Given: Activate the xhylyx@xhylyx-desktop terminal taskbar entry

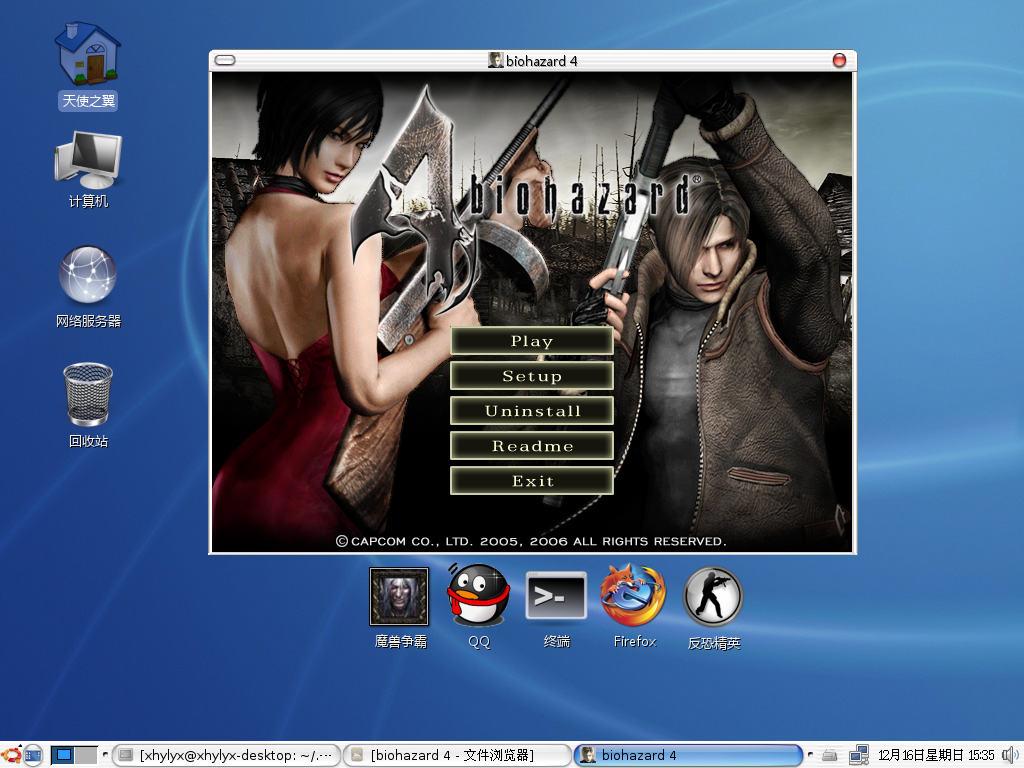Looking at the screenshot, I should [227, 756].
